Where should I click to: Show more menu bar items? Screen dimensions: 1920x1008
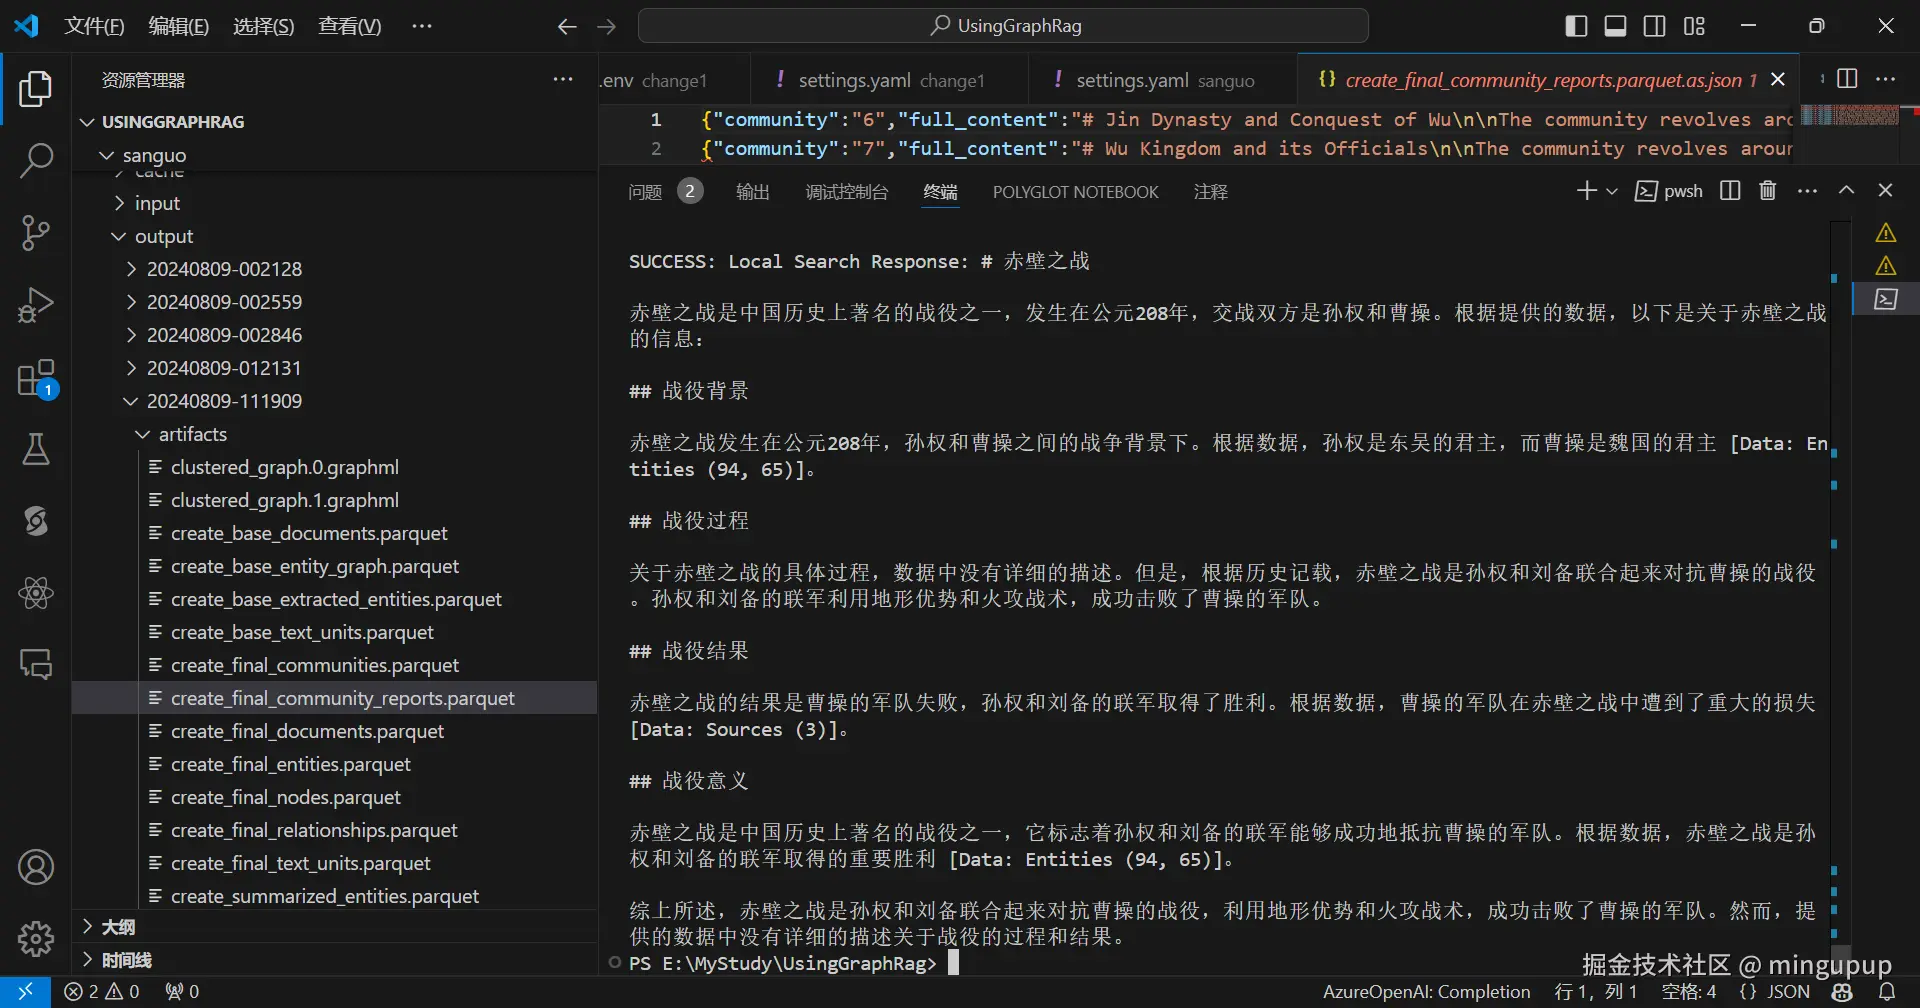[x=422, y=26]
